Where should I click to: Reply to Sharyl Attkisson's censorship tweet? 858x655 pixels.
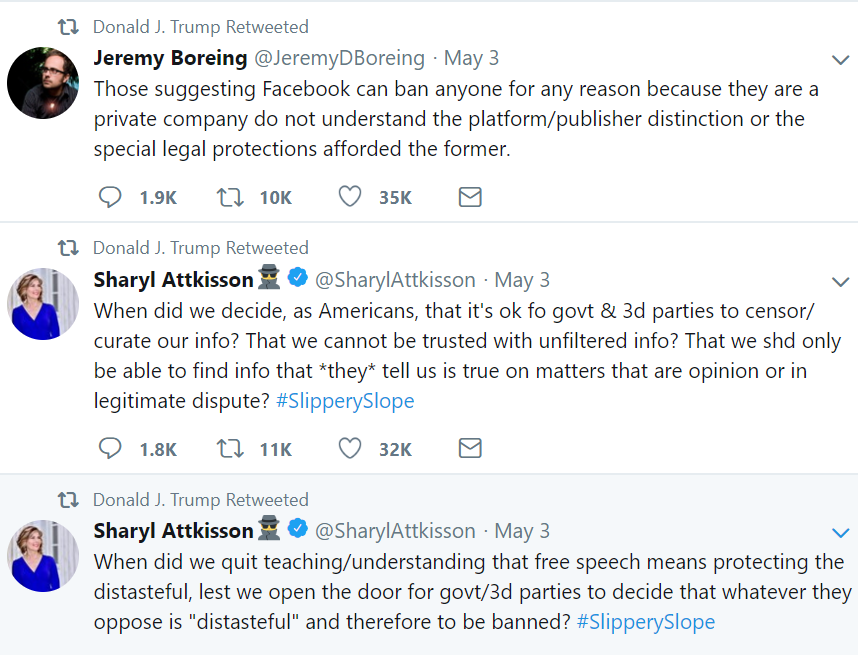tap(110, 449)
